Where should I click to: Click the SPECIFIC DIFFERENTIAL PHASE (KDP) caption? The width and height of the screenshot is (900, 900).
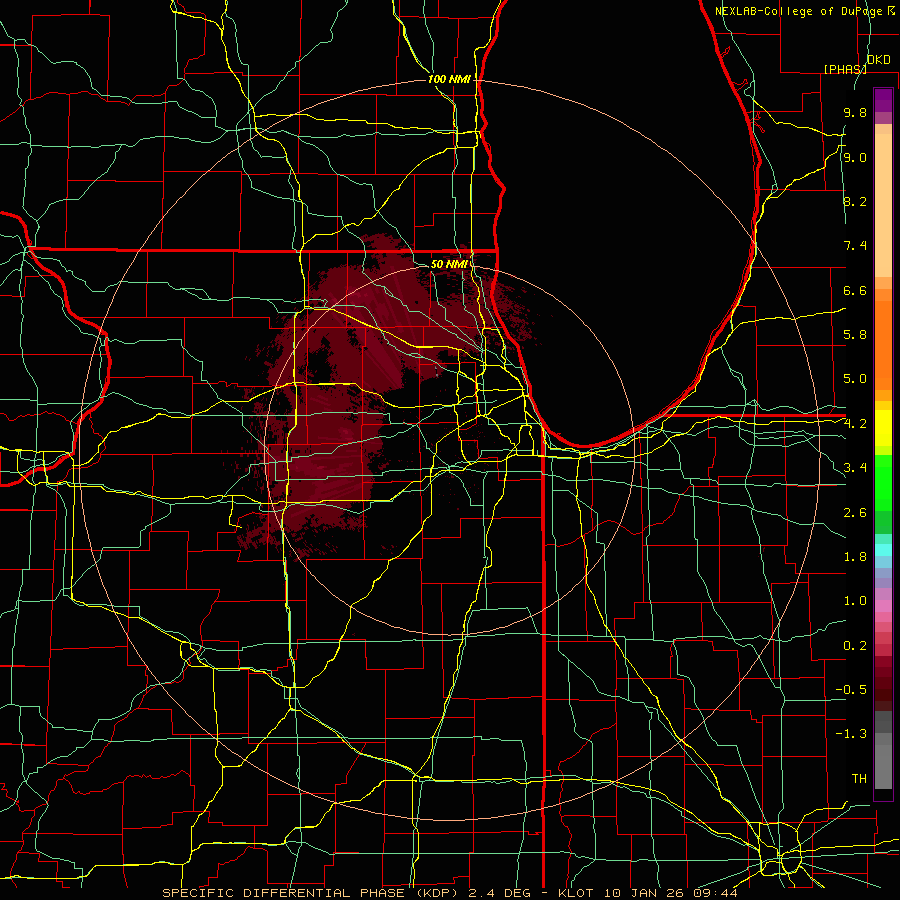coord(310,893)
